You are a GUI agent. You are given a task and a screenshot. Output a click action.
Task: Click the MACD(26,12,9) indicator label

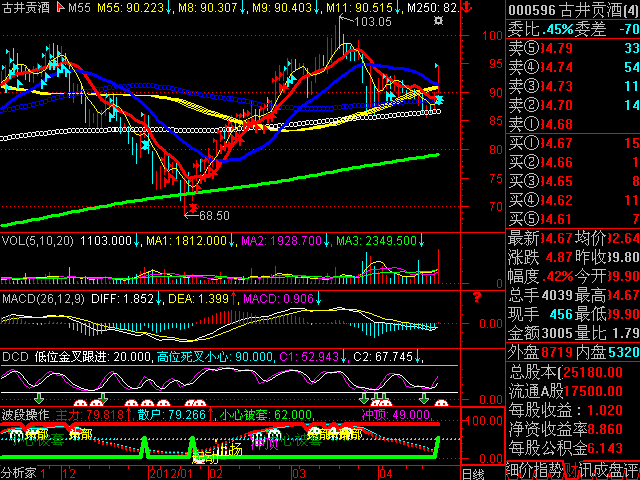pos(43,299)
